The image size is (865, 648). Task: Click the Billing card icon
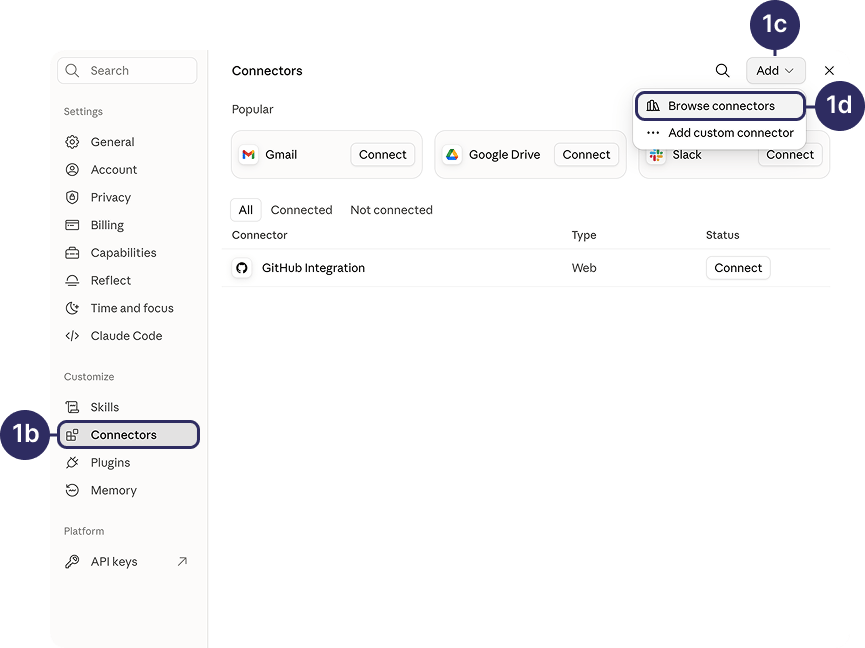(x=72, y=225)
